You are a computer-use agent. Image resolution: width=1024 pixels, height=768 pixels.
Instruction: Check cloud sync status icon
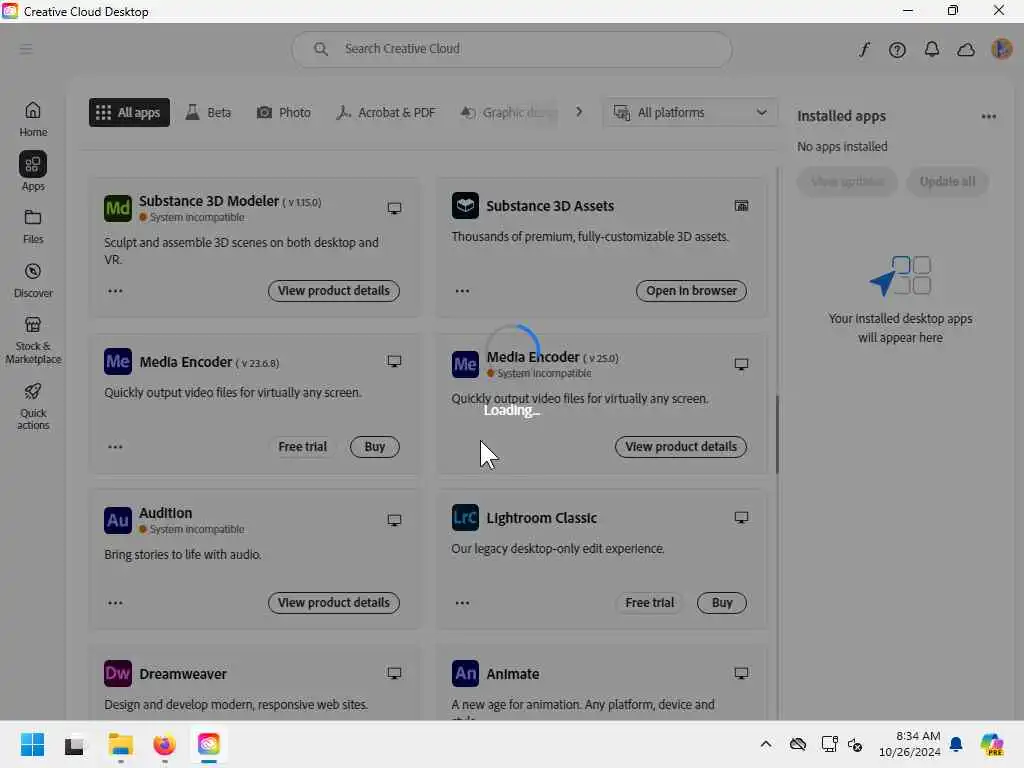966,50
